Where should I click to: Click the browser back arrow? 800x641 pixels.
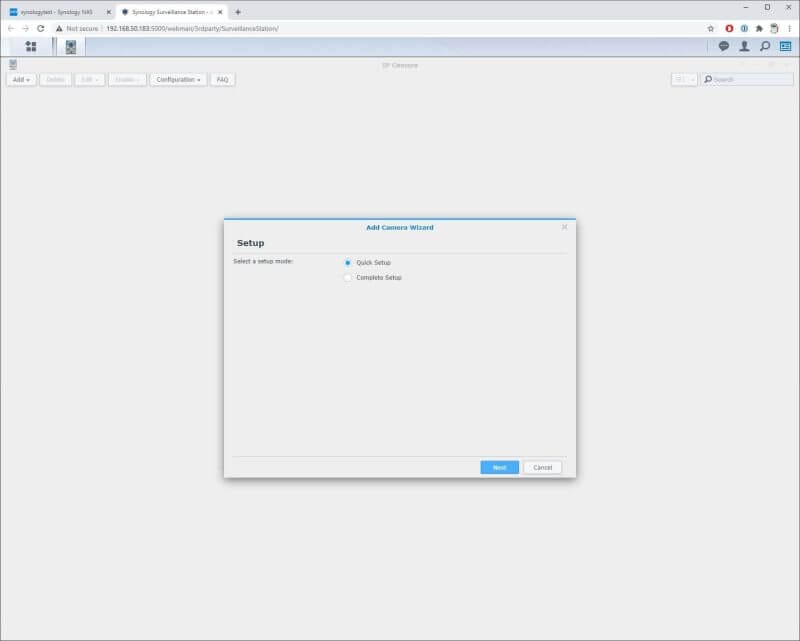10,30
